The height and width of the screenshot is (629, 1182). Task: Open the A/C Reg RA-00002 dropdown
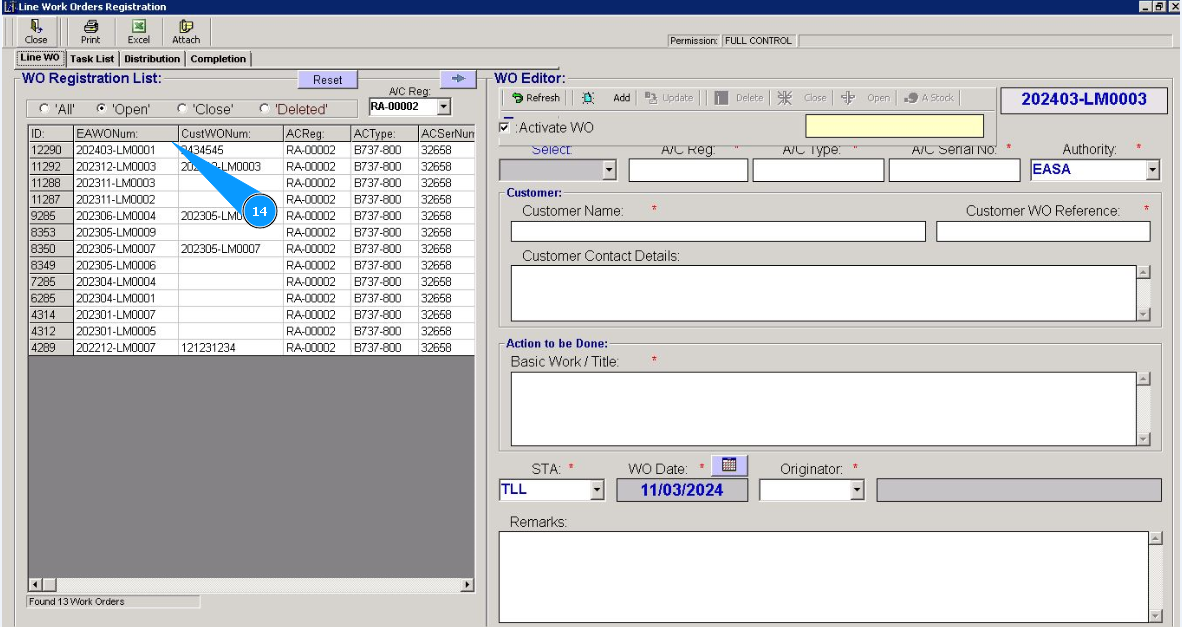tap(444, 106)
